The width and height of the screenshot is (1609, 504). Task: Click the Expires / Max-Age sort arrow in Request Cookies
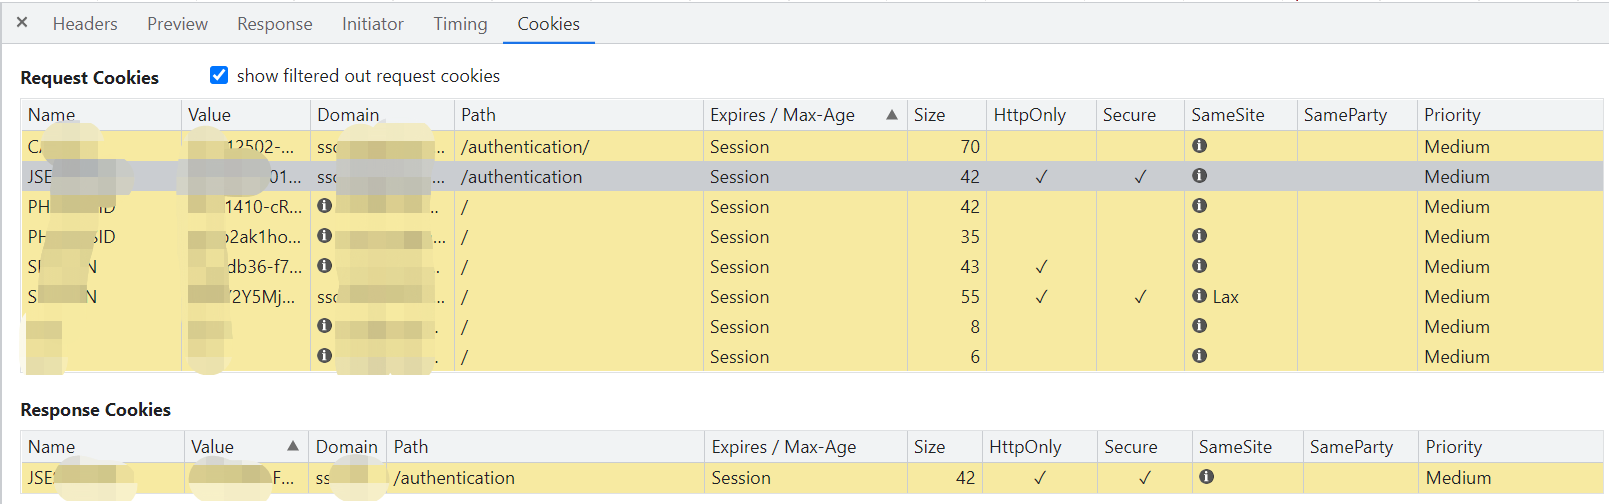891,115
